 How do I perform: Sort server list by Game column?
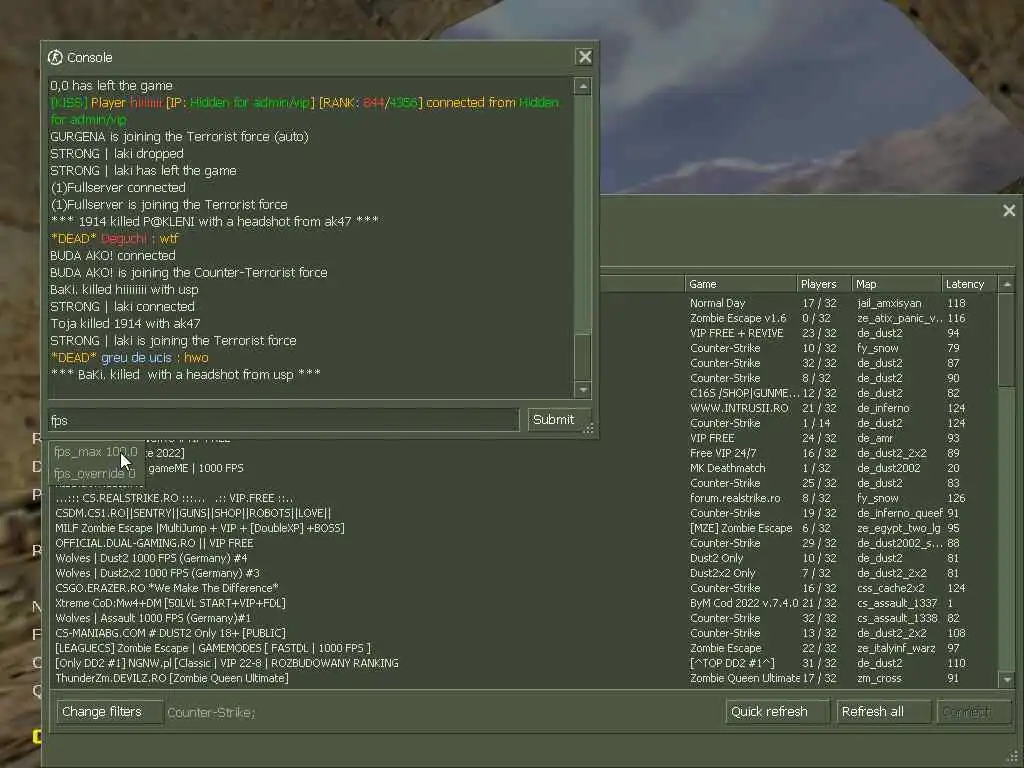coord(741,284)
